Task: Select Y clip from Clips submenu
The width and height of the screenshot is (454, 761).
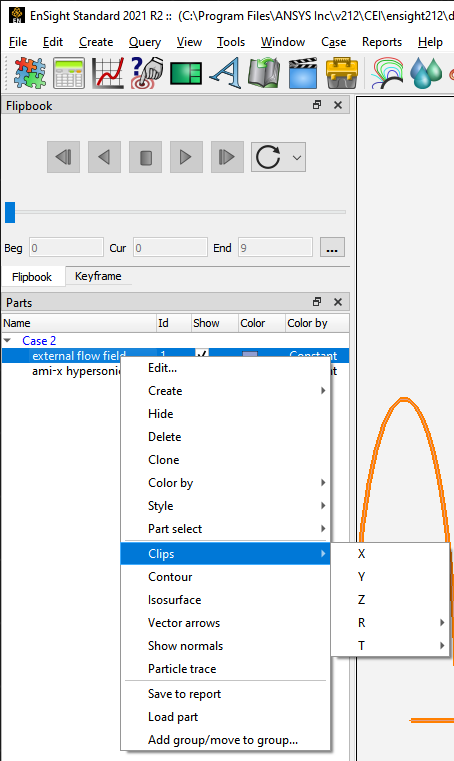Action: pyautogui.click(x=390, y=577)
